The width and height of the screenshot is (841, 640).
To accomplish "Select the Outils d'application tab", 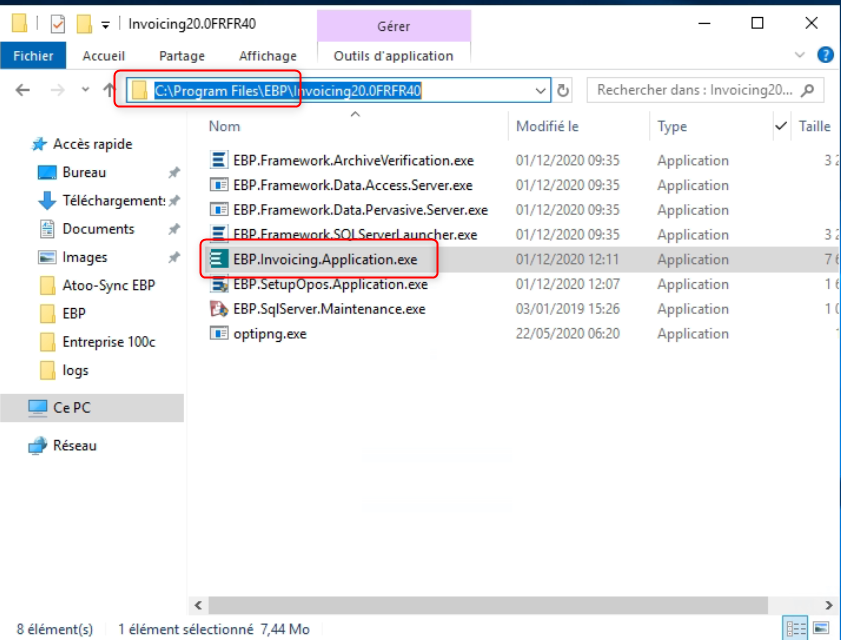I will pyautogui.click(x=393, y=56).
